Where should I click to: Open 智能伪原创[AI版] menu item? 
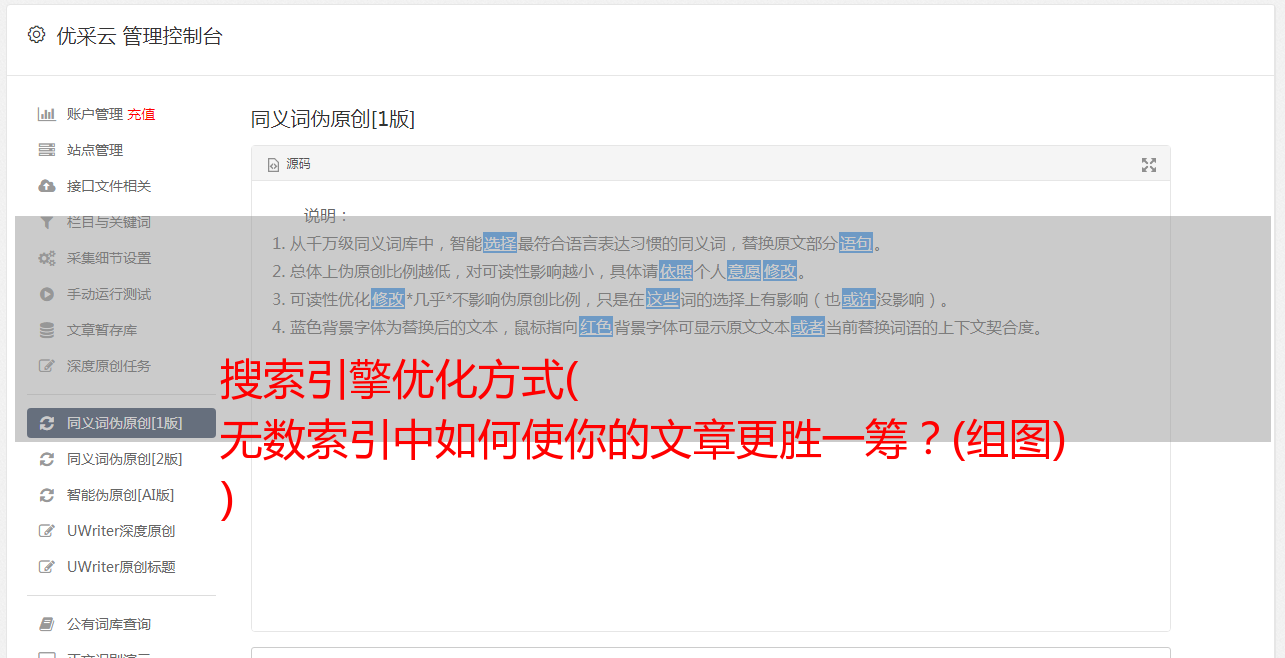[x=121, y=495]
